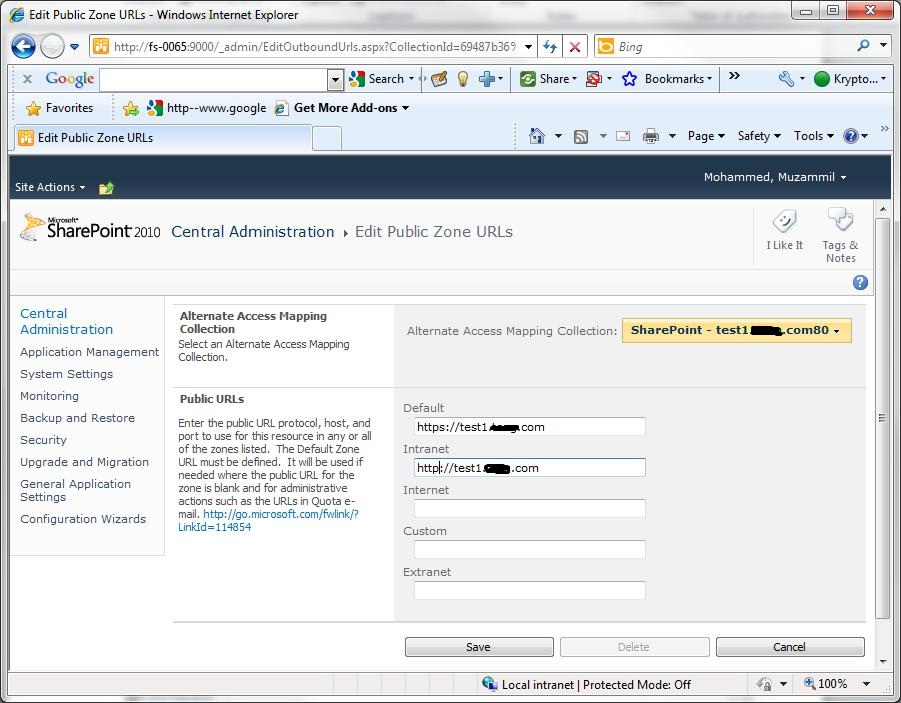Open the http--www.google favorite link

(207, 108)
